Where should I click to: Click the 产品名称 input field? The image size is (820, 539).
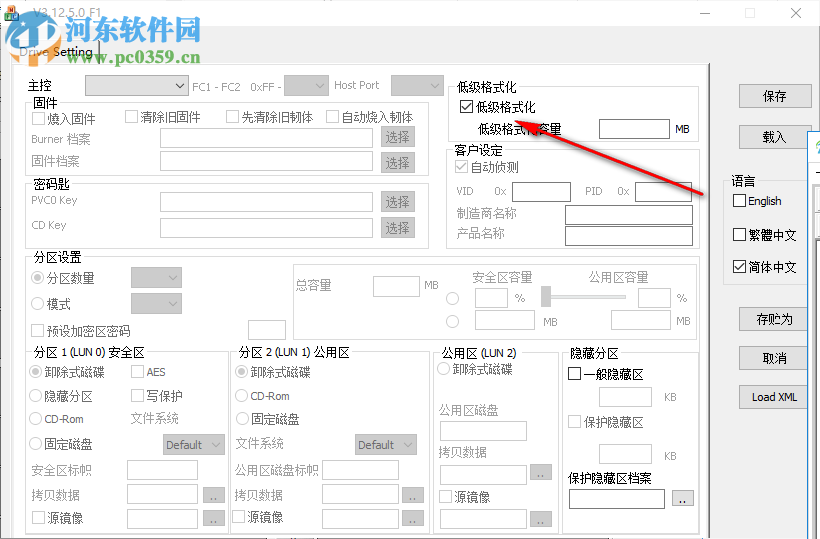(x=629, y=235)
